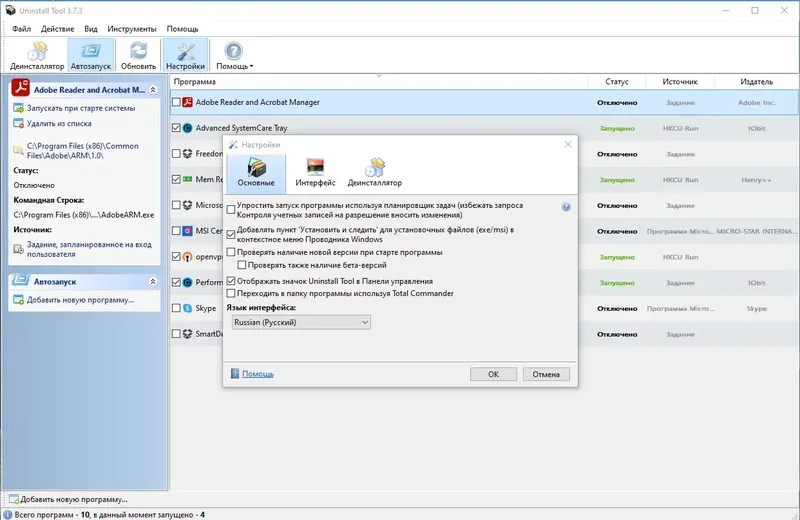The image size is (800, 520).
Task: Open the Файл menu
Action: 21,29
